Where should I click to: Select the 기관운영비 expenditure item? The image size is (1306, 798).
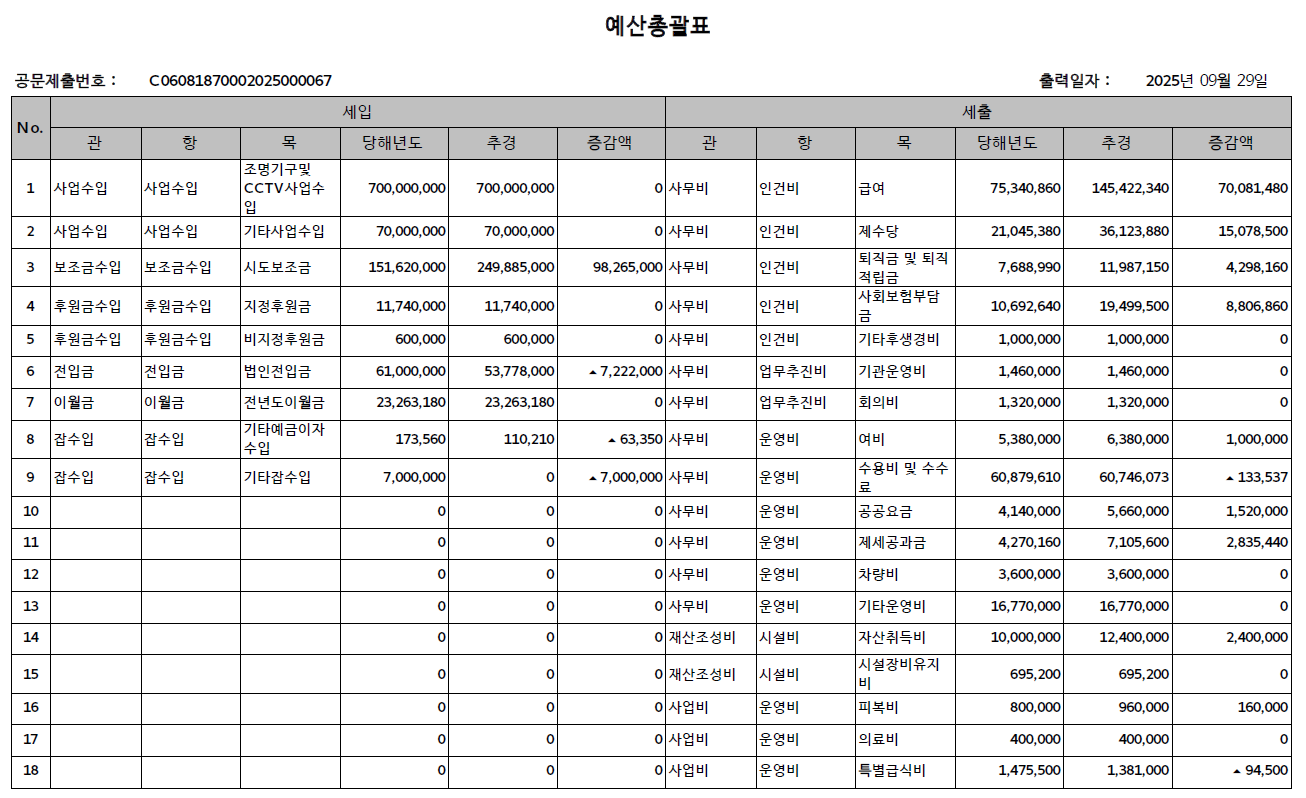click(892, 371)
